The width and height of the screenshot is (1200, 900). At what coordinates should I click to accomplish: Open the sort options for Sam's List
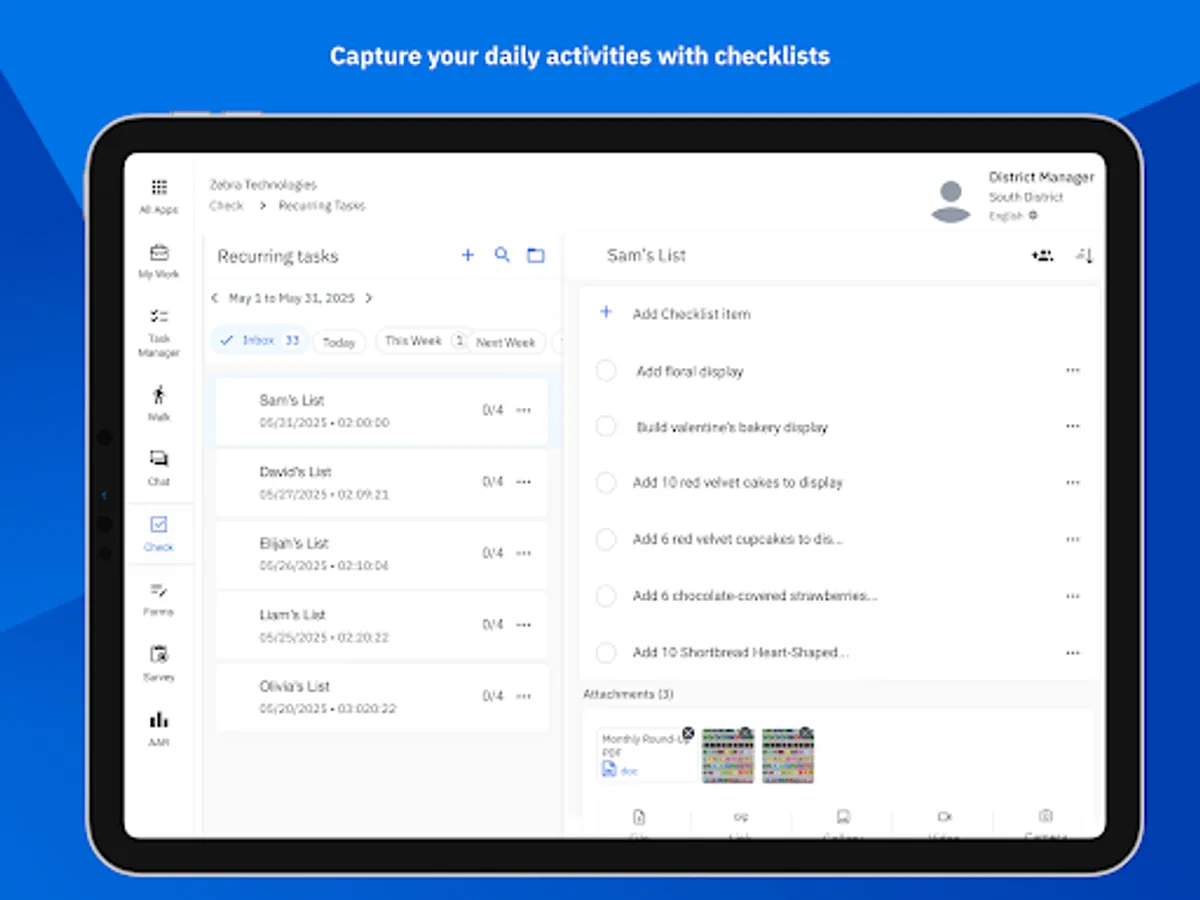click(x=1084, y=255)
